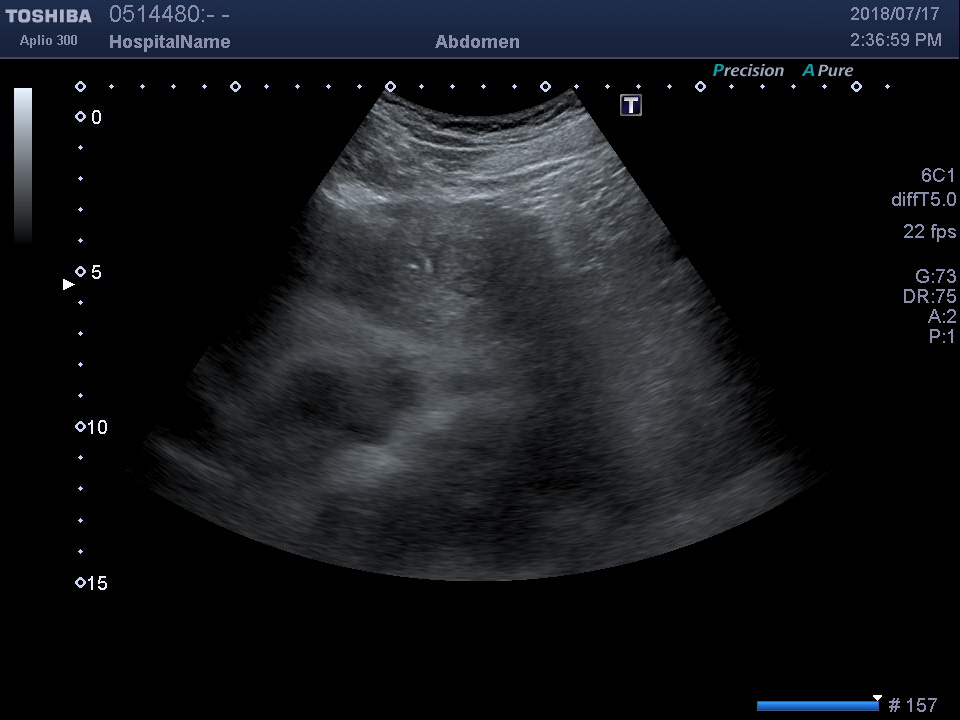The image size is (960, 720).
Task: Click the 10 cm depth marker
Action: click(x=91, y=427)
